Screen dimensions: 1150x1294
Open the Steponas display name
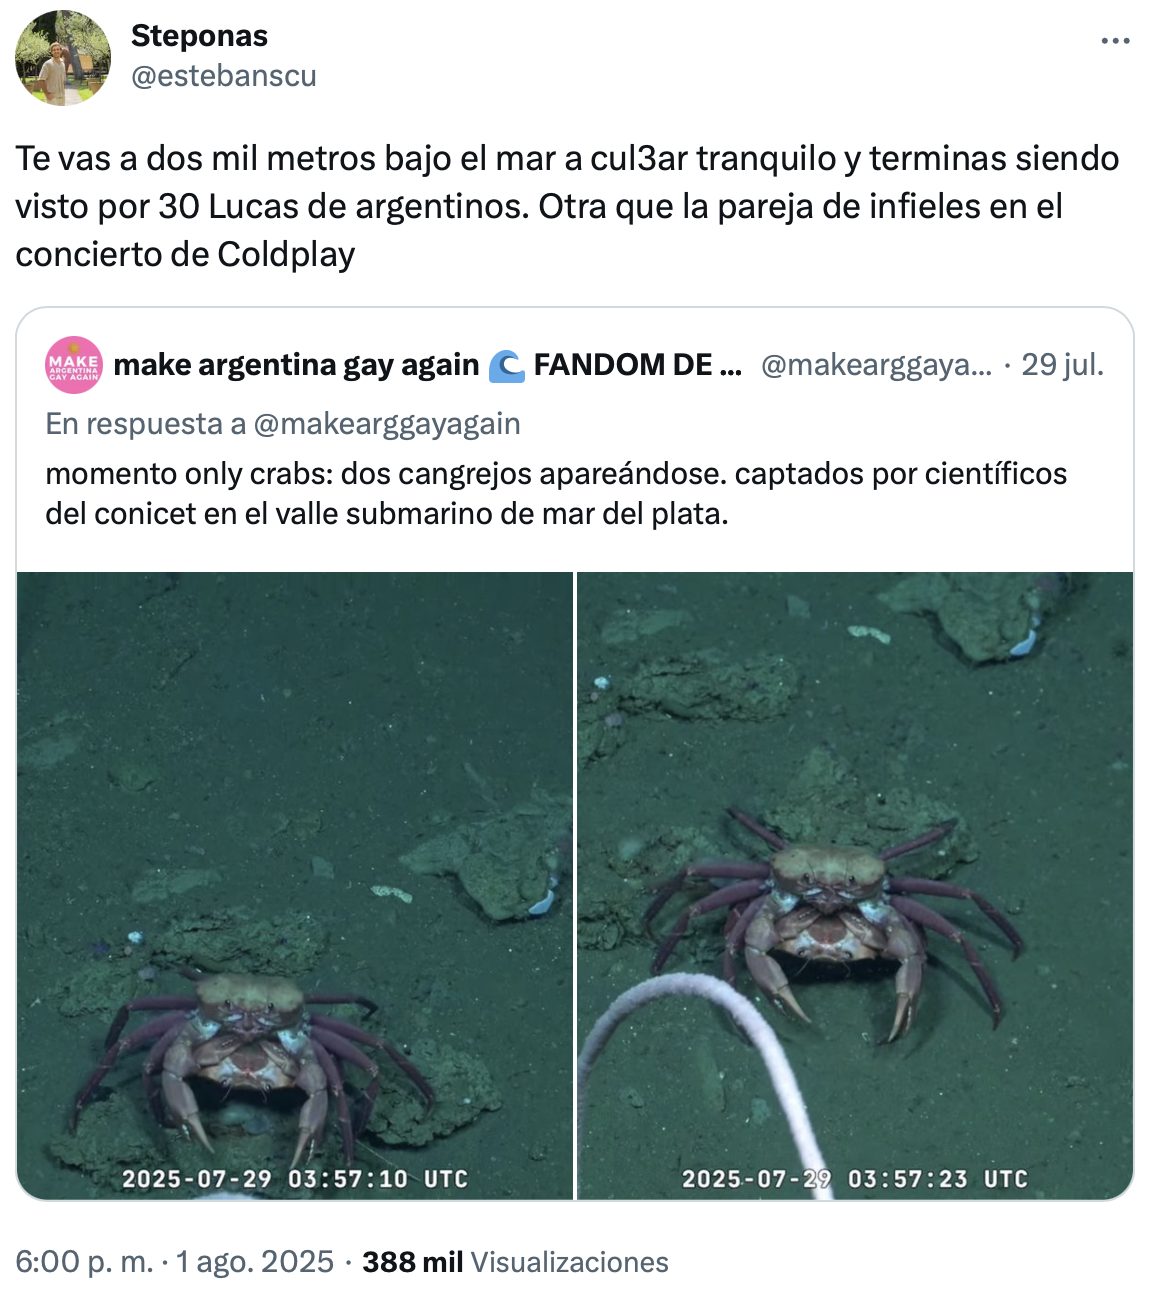coord(199,36)
